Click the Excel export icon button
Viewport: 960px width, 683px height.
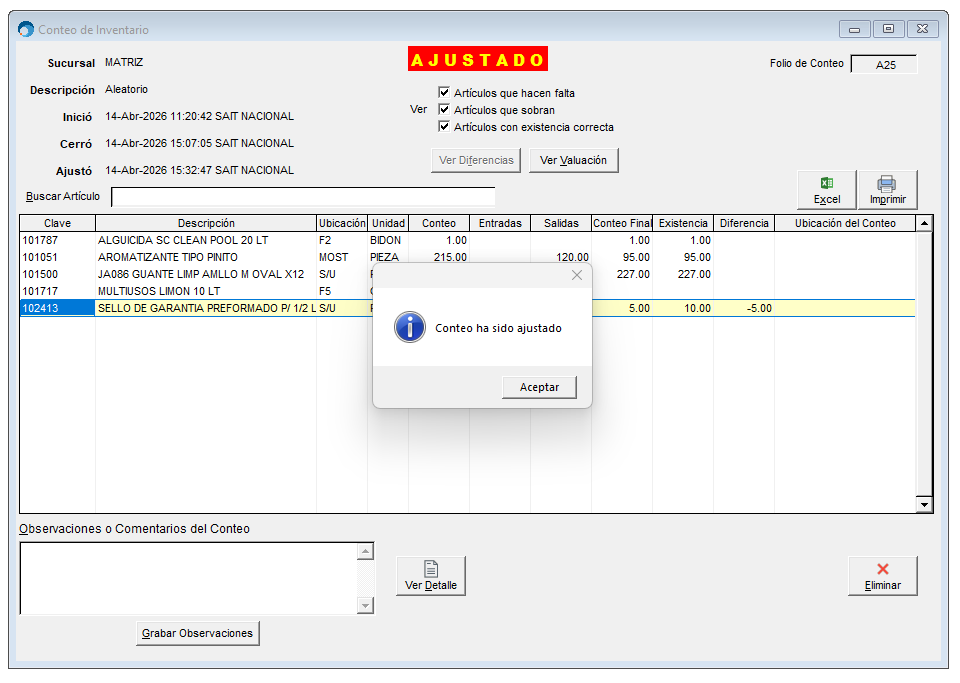click(826, 189)
